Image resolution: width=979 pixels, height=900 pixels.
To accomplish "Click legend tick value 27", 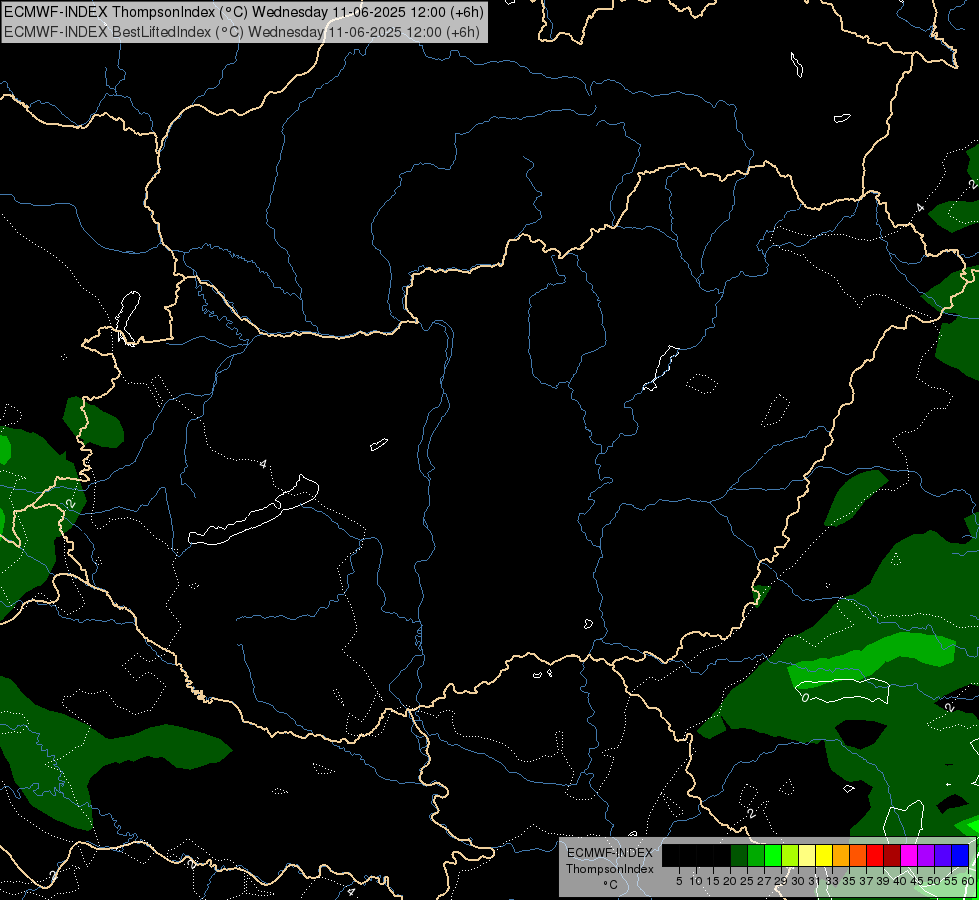I will point(764,881).
